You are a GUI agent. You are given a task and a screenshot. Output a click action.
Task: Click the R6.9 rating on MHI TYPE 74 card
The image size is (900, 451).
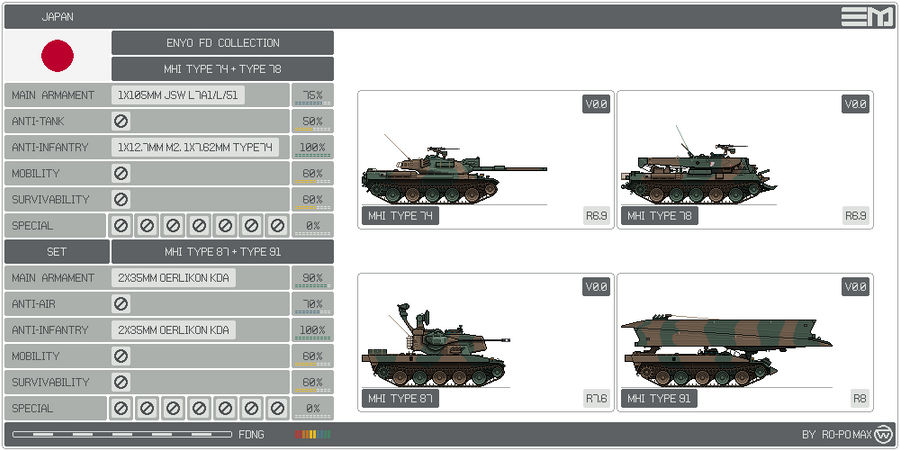point(596,216)
